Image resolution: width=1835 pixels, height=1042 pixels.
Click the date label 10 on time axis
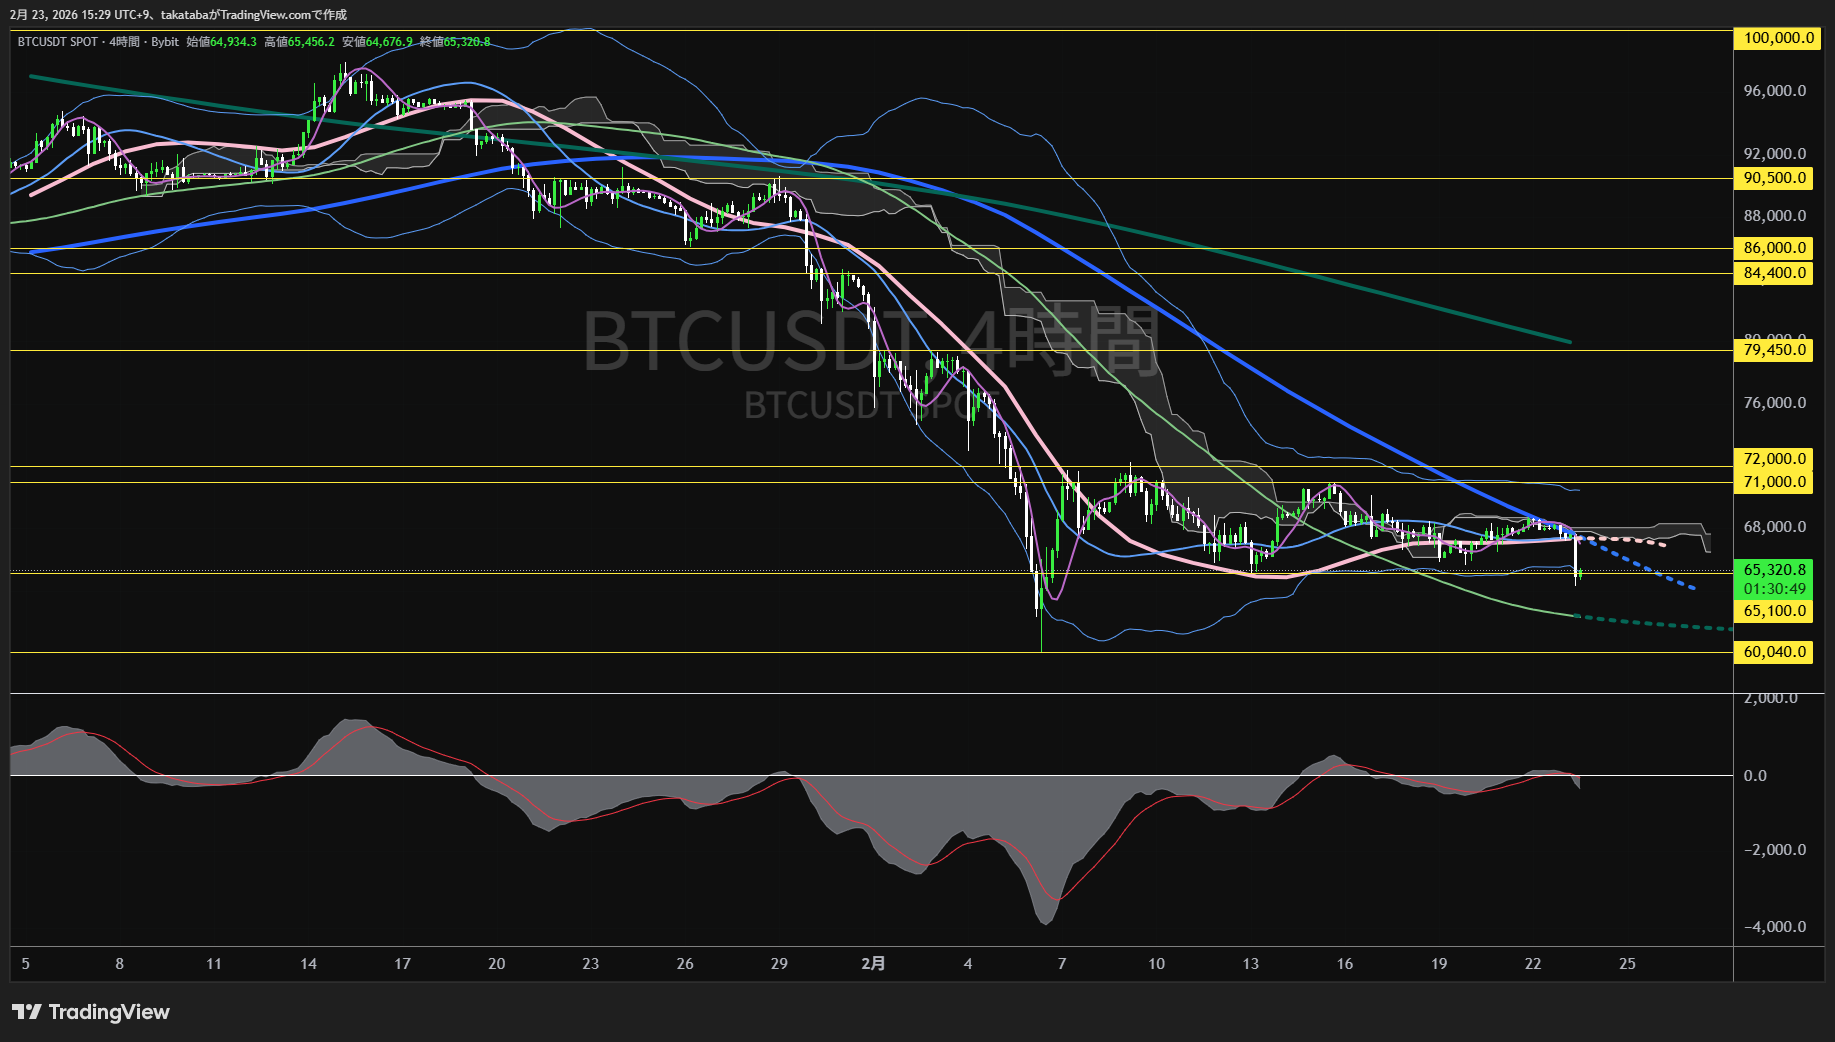1156,964
